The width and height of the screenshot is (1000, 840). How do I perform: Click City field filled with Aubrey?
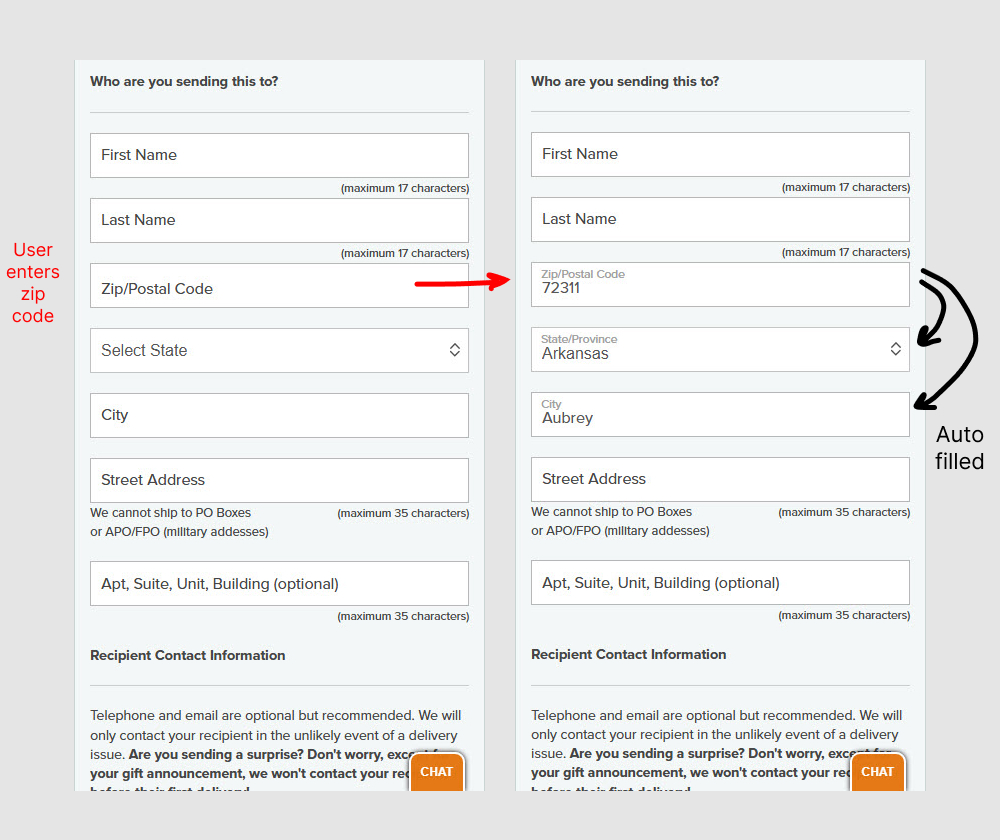point(720,414)
